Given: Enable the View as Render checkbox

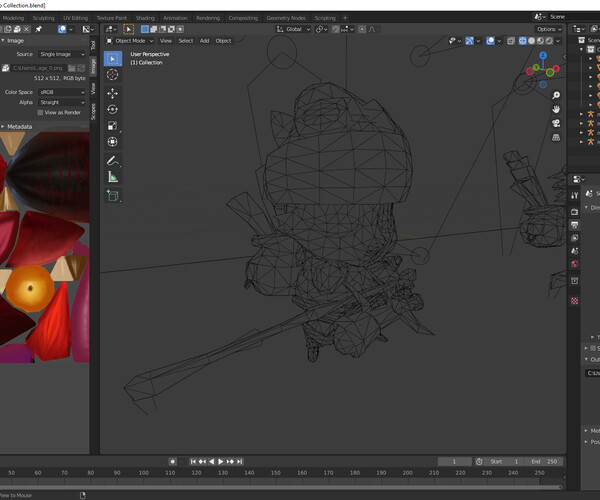Looking at the screenshot, I should pos(41,112).
